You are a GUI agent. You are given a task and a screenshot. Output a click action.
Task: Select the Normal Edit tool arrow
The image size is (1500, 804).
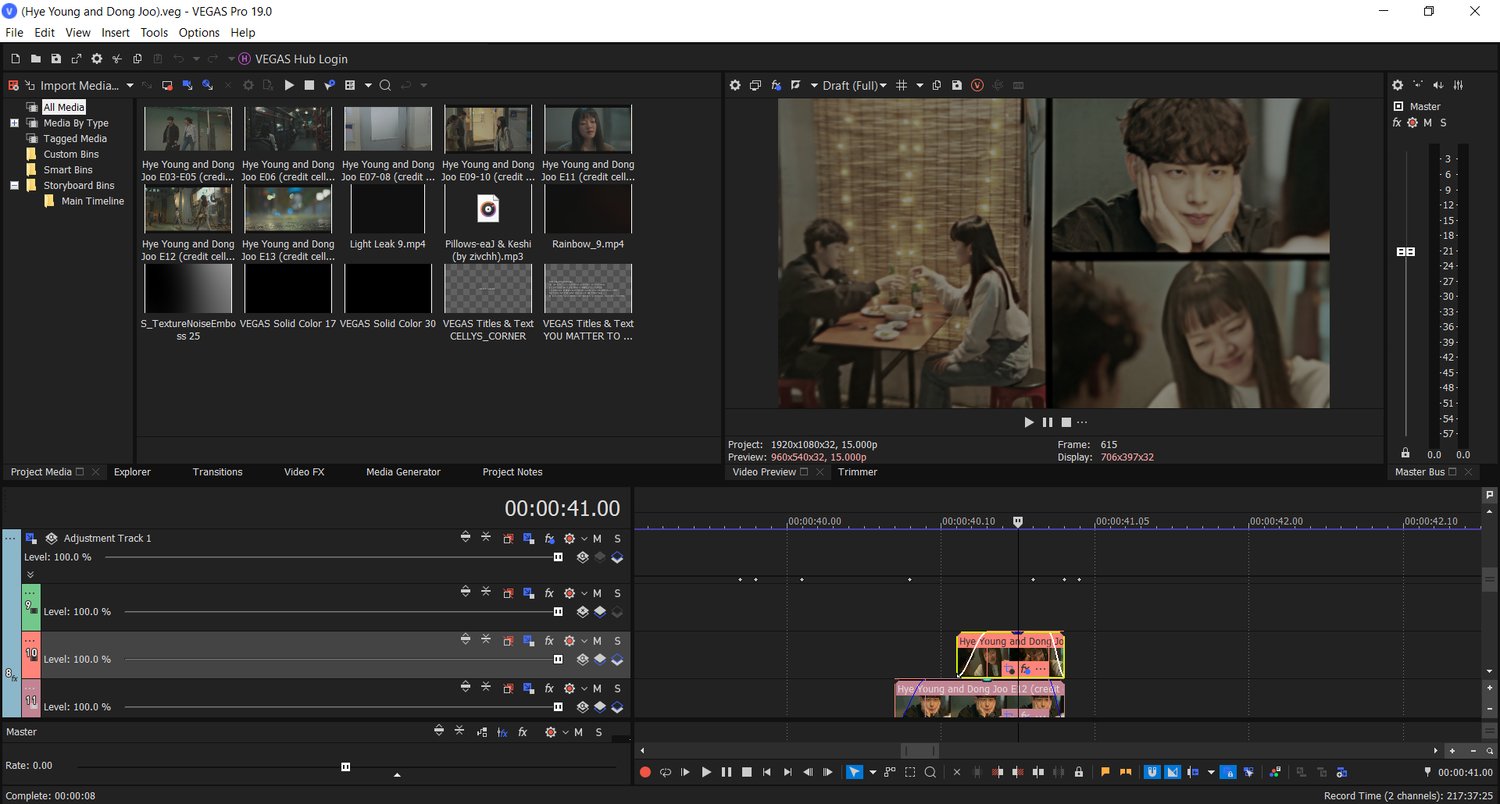tap(855, 772)
